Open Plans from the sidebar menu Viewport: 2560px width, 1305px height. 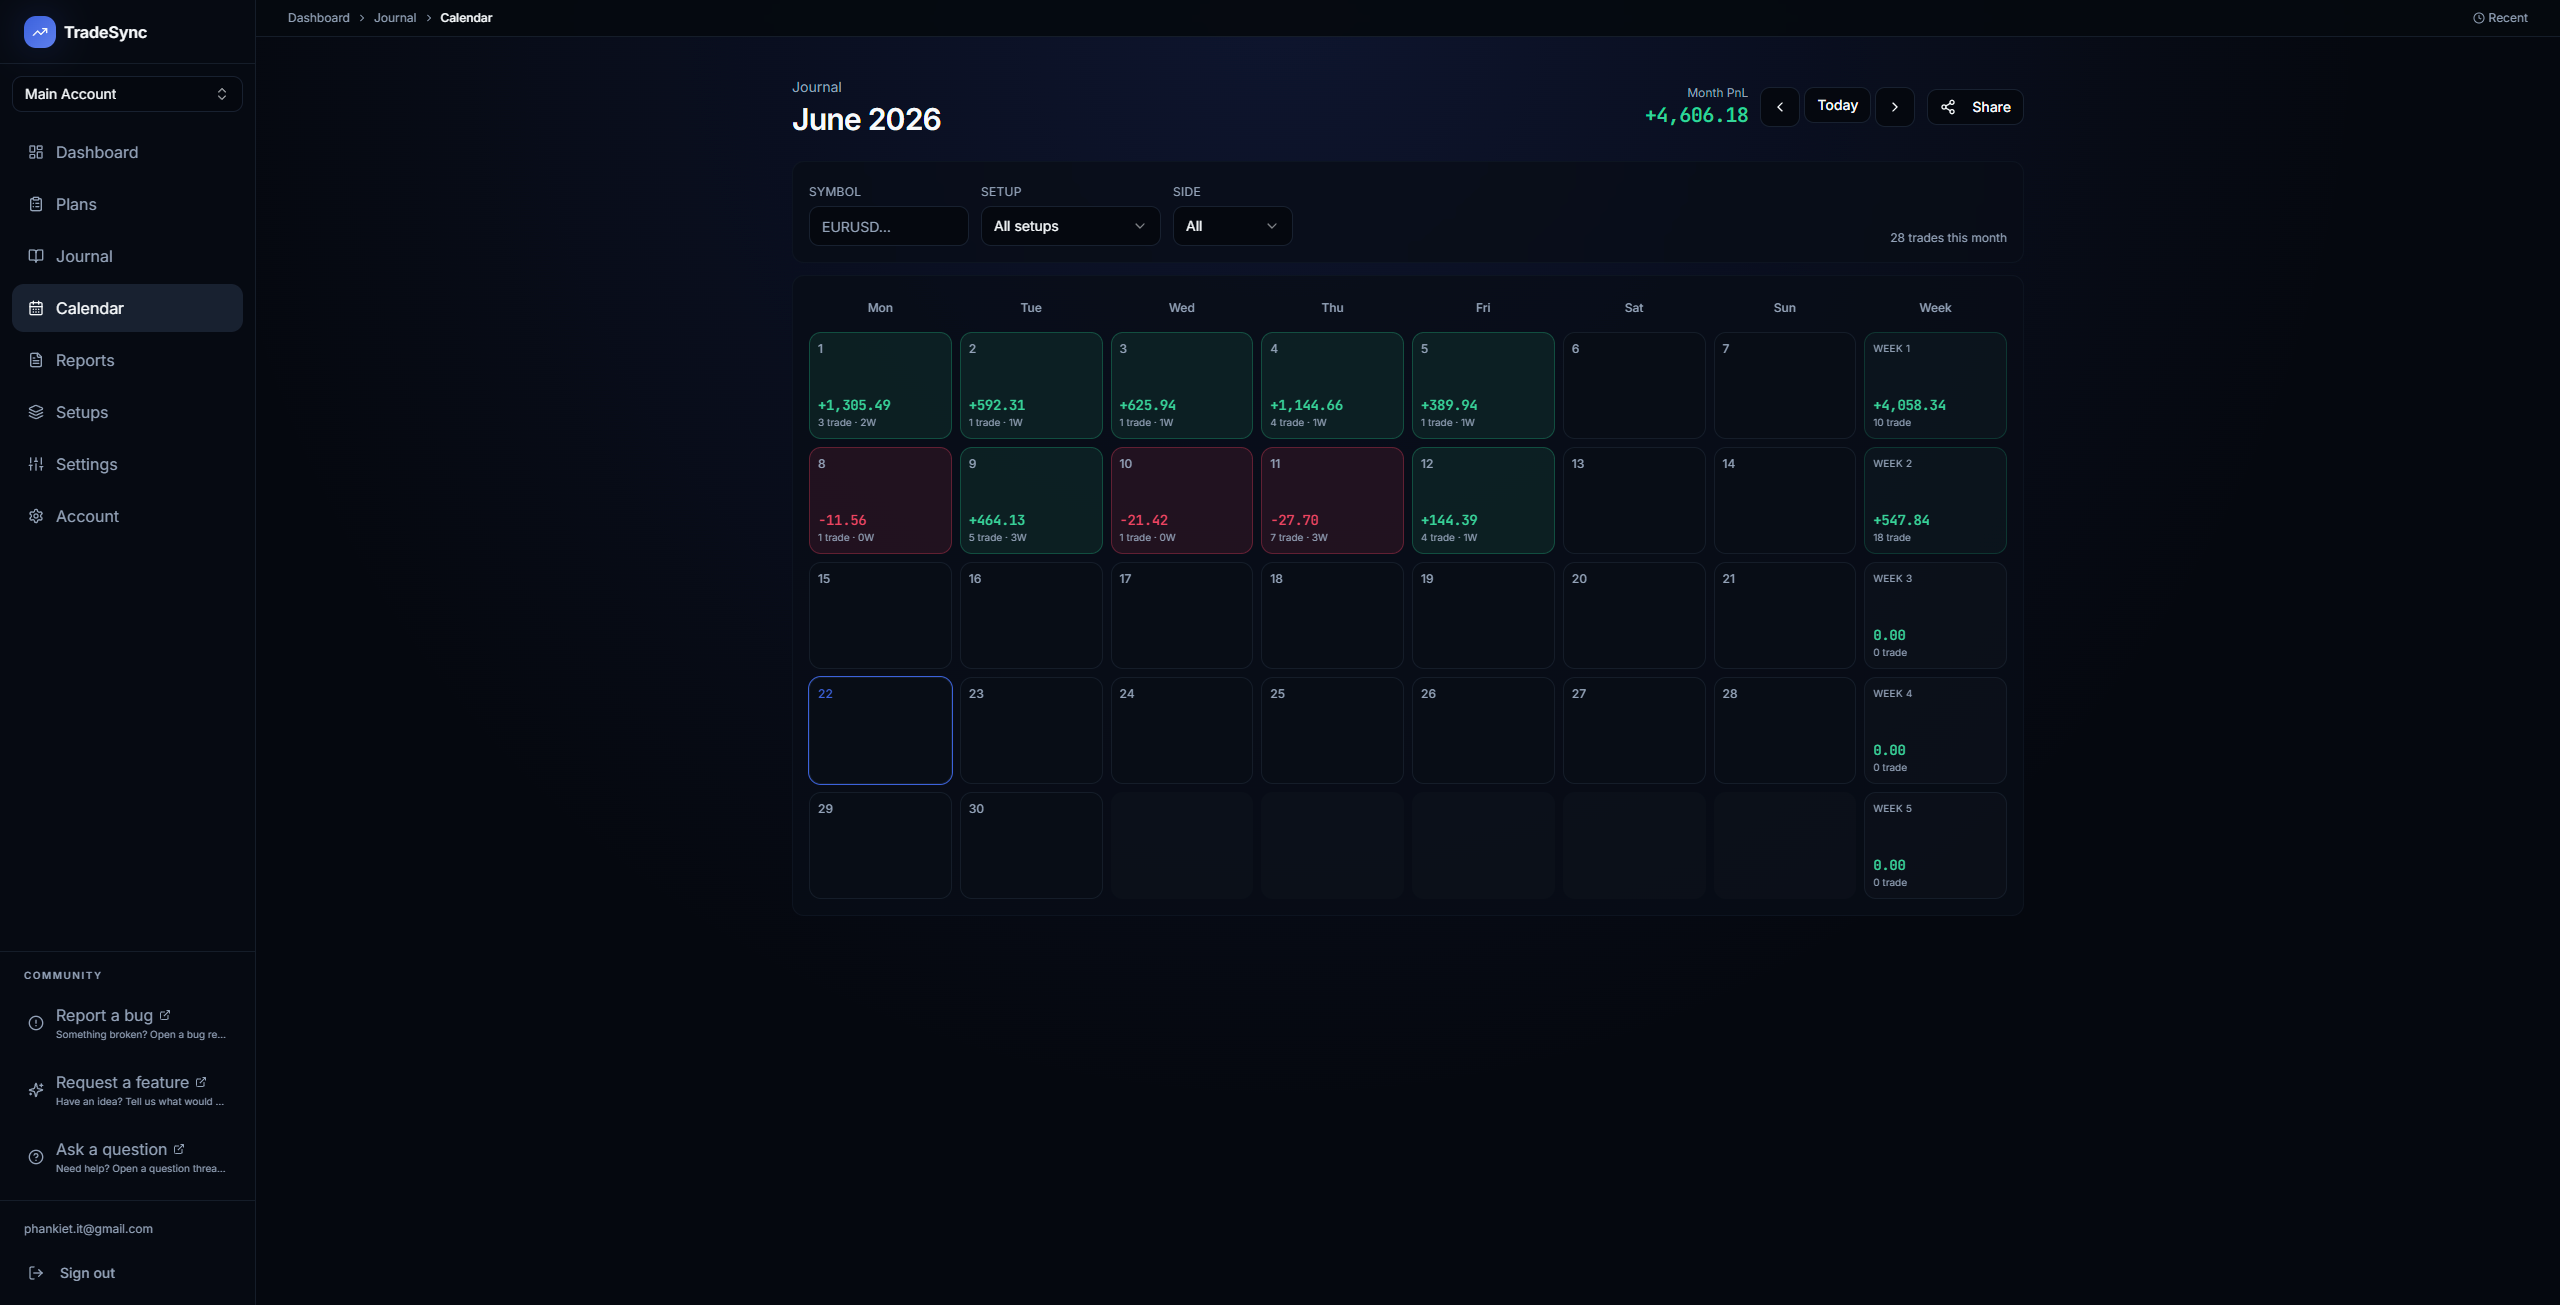127,204
